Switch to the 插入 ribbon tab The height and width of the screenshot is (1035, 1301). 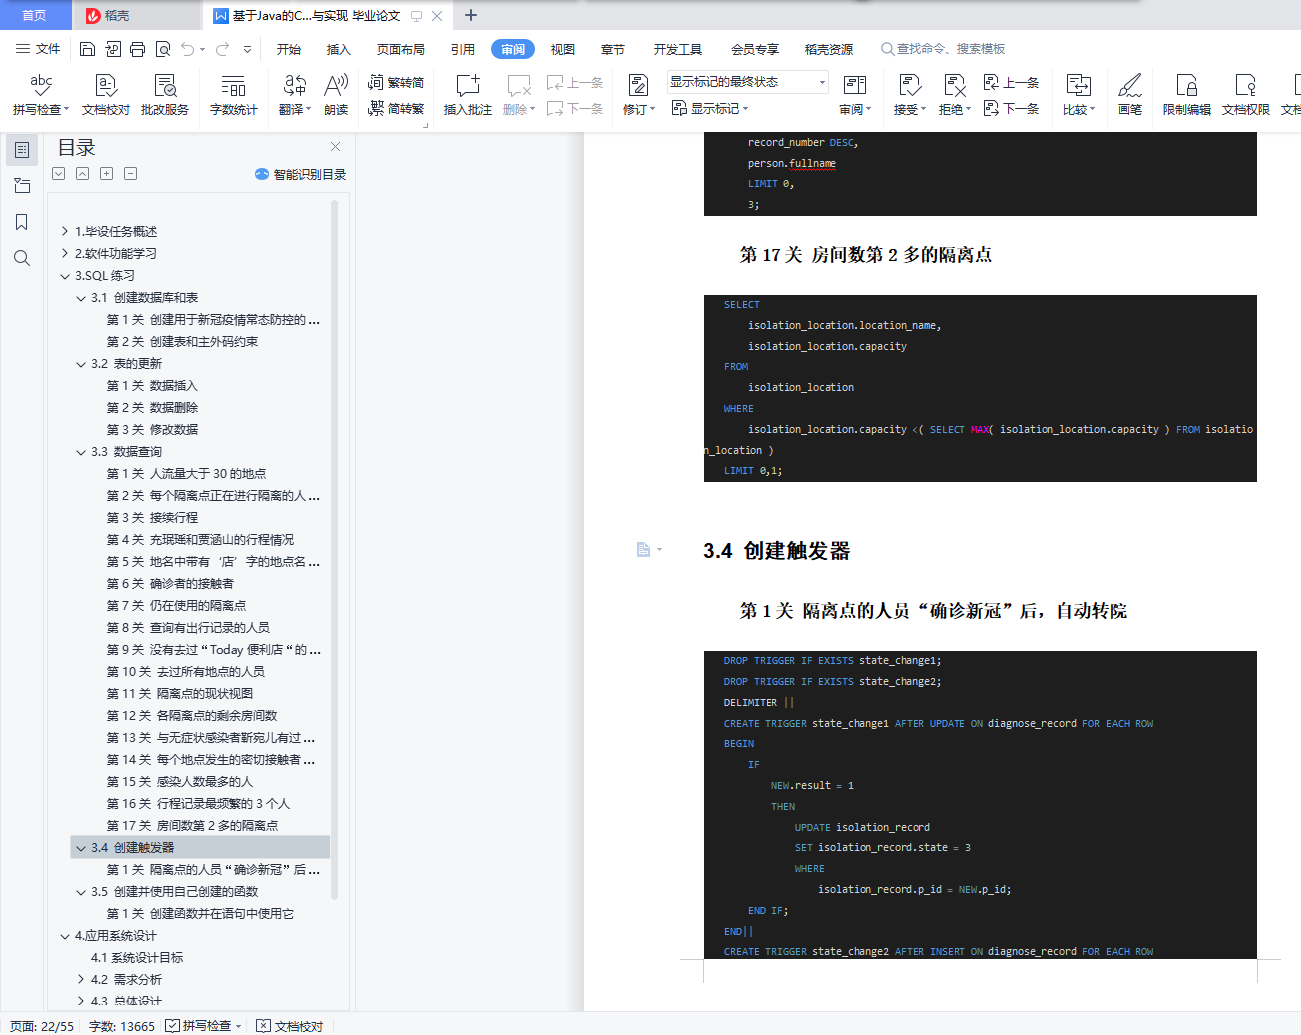click(339, 49)
